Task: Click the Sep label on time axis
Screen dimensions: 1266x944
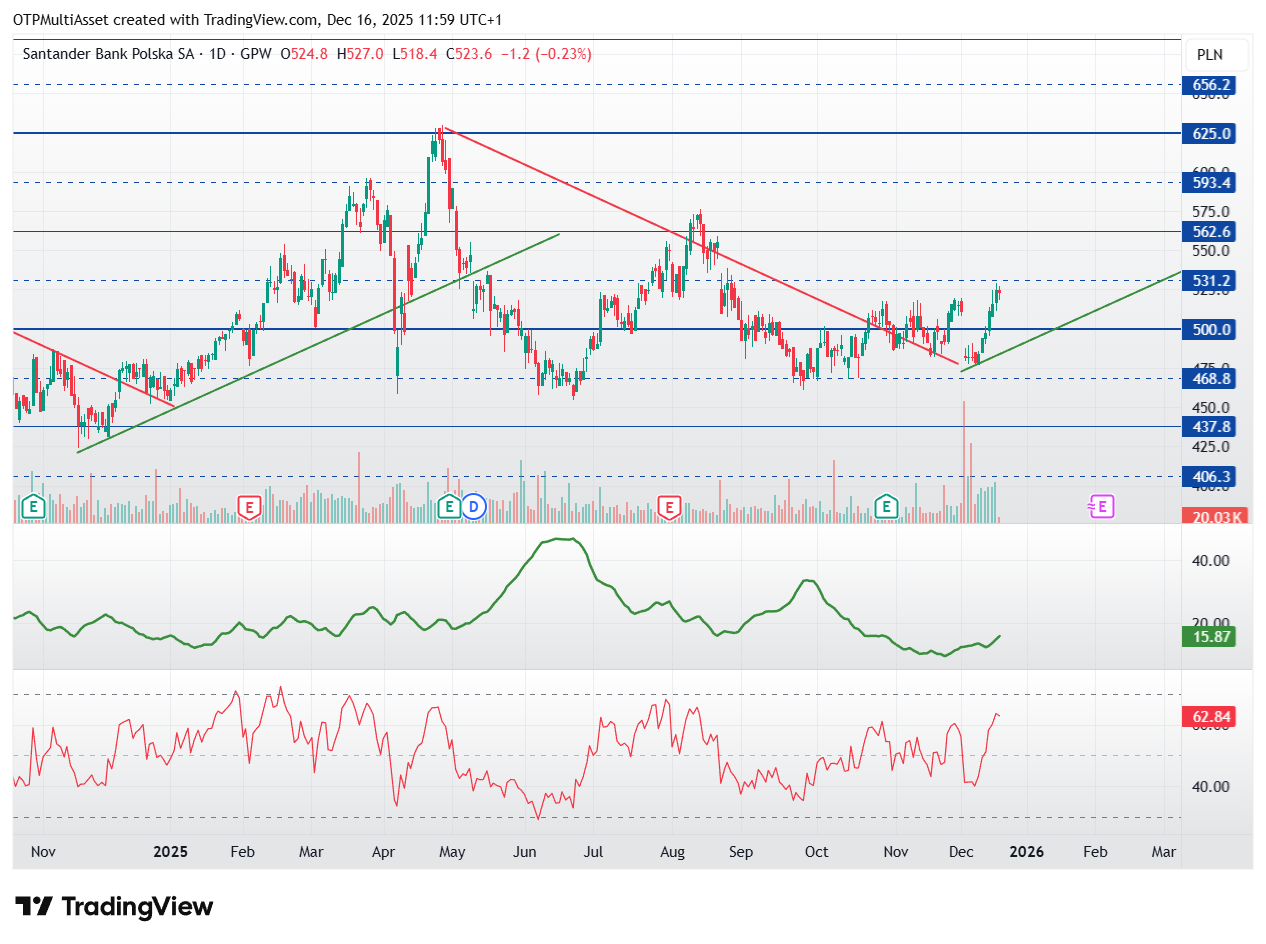Action: coord(741,852)
